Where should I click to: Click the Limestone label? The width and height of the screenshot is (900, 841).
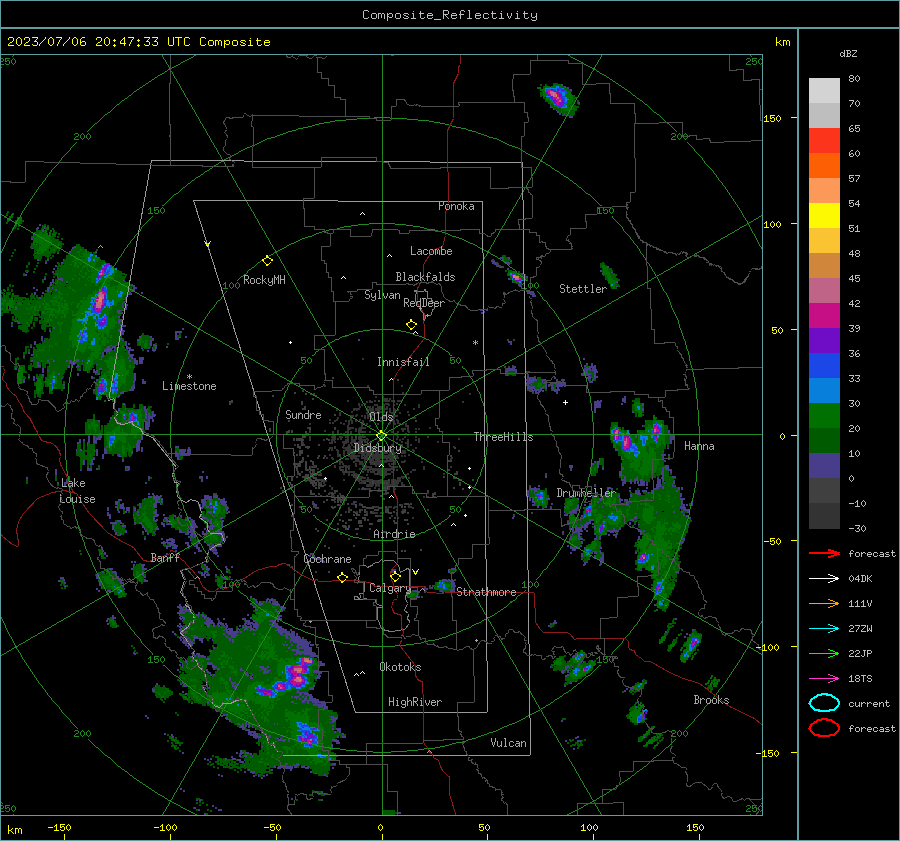(x=189, y=386)
